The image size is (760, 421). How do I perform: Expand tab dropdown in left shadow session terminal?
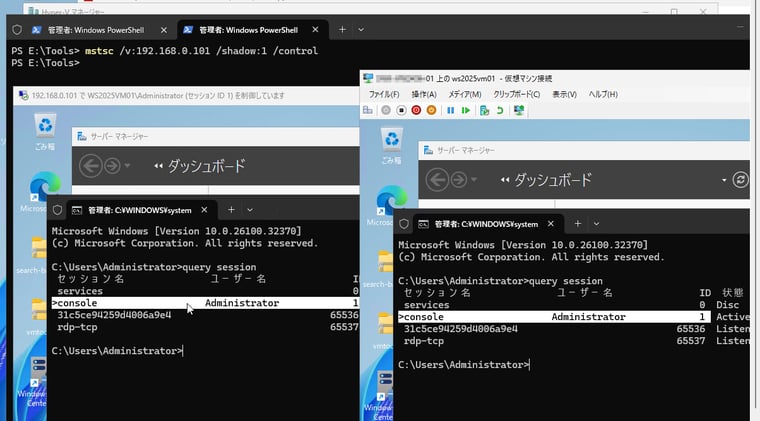[x=249, y=210]
